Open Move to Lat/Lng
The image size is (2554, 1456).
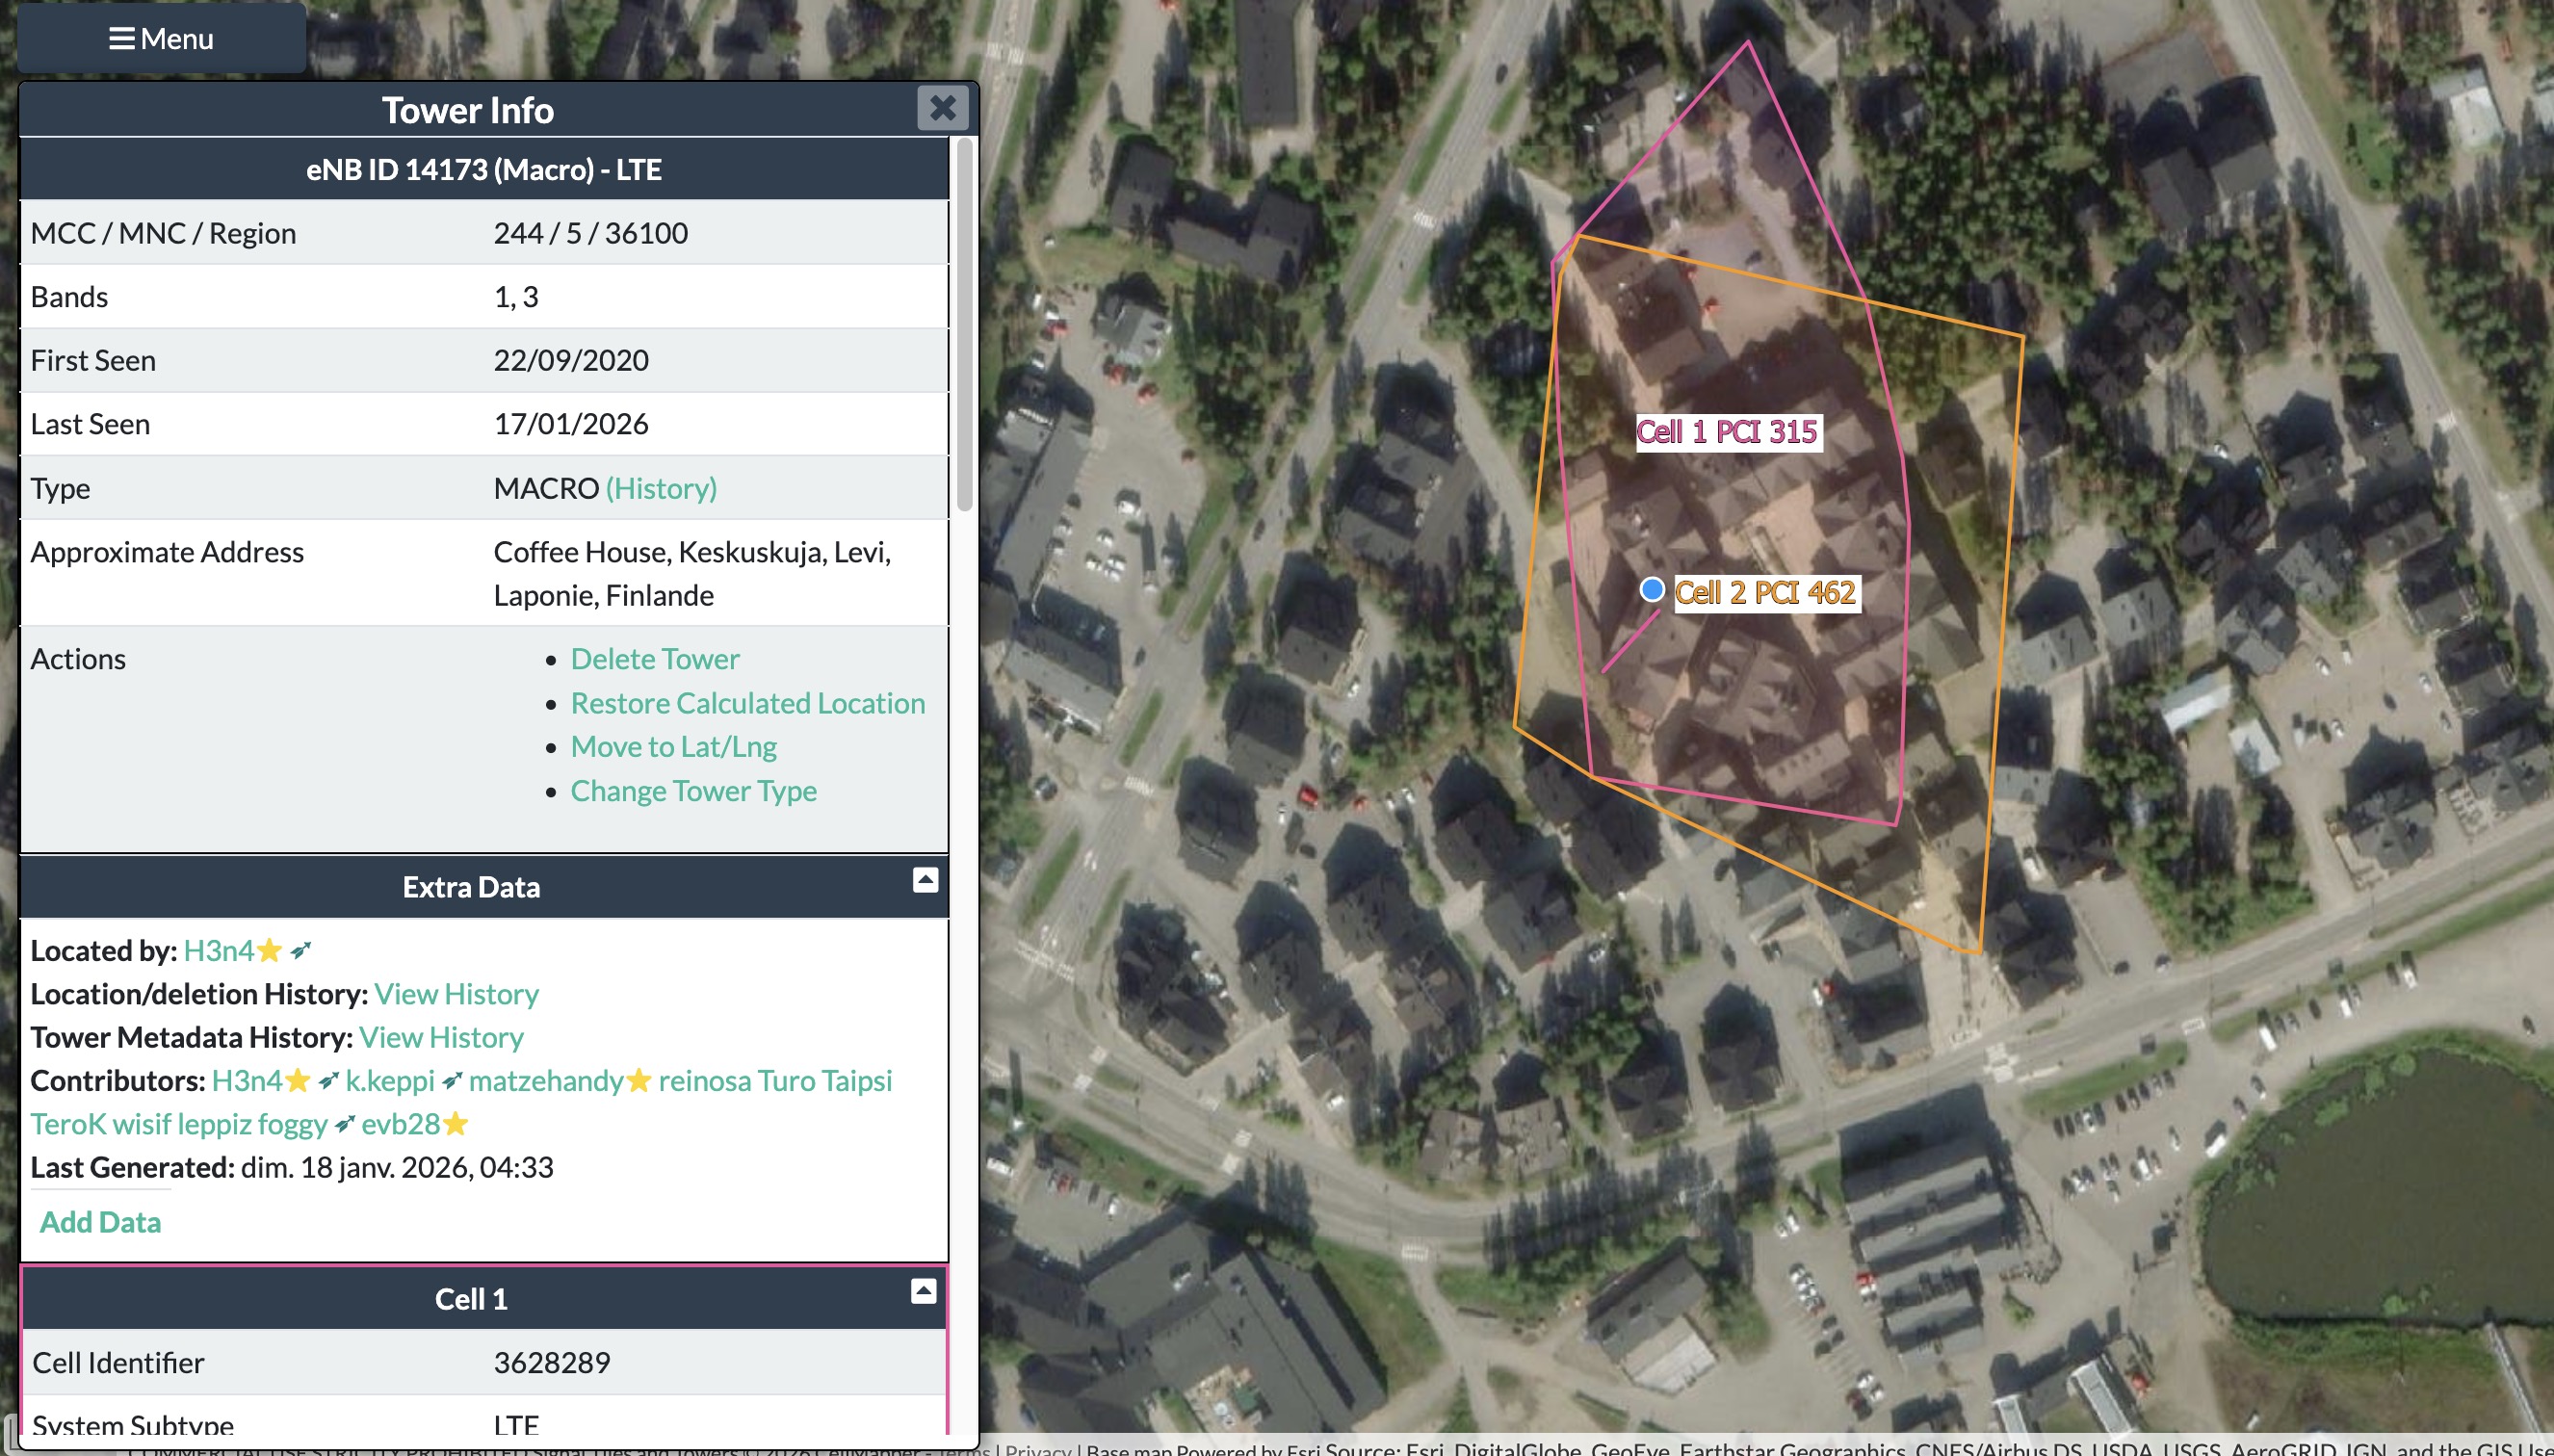click(673, 746)
